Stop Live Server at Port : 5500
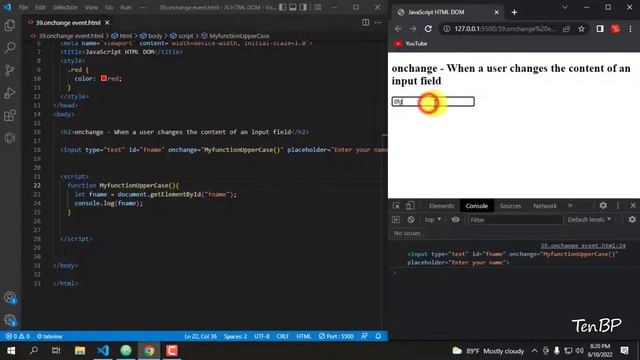 click(x=336, y=336)
